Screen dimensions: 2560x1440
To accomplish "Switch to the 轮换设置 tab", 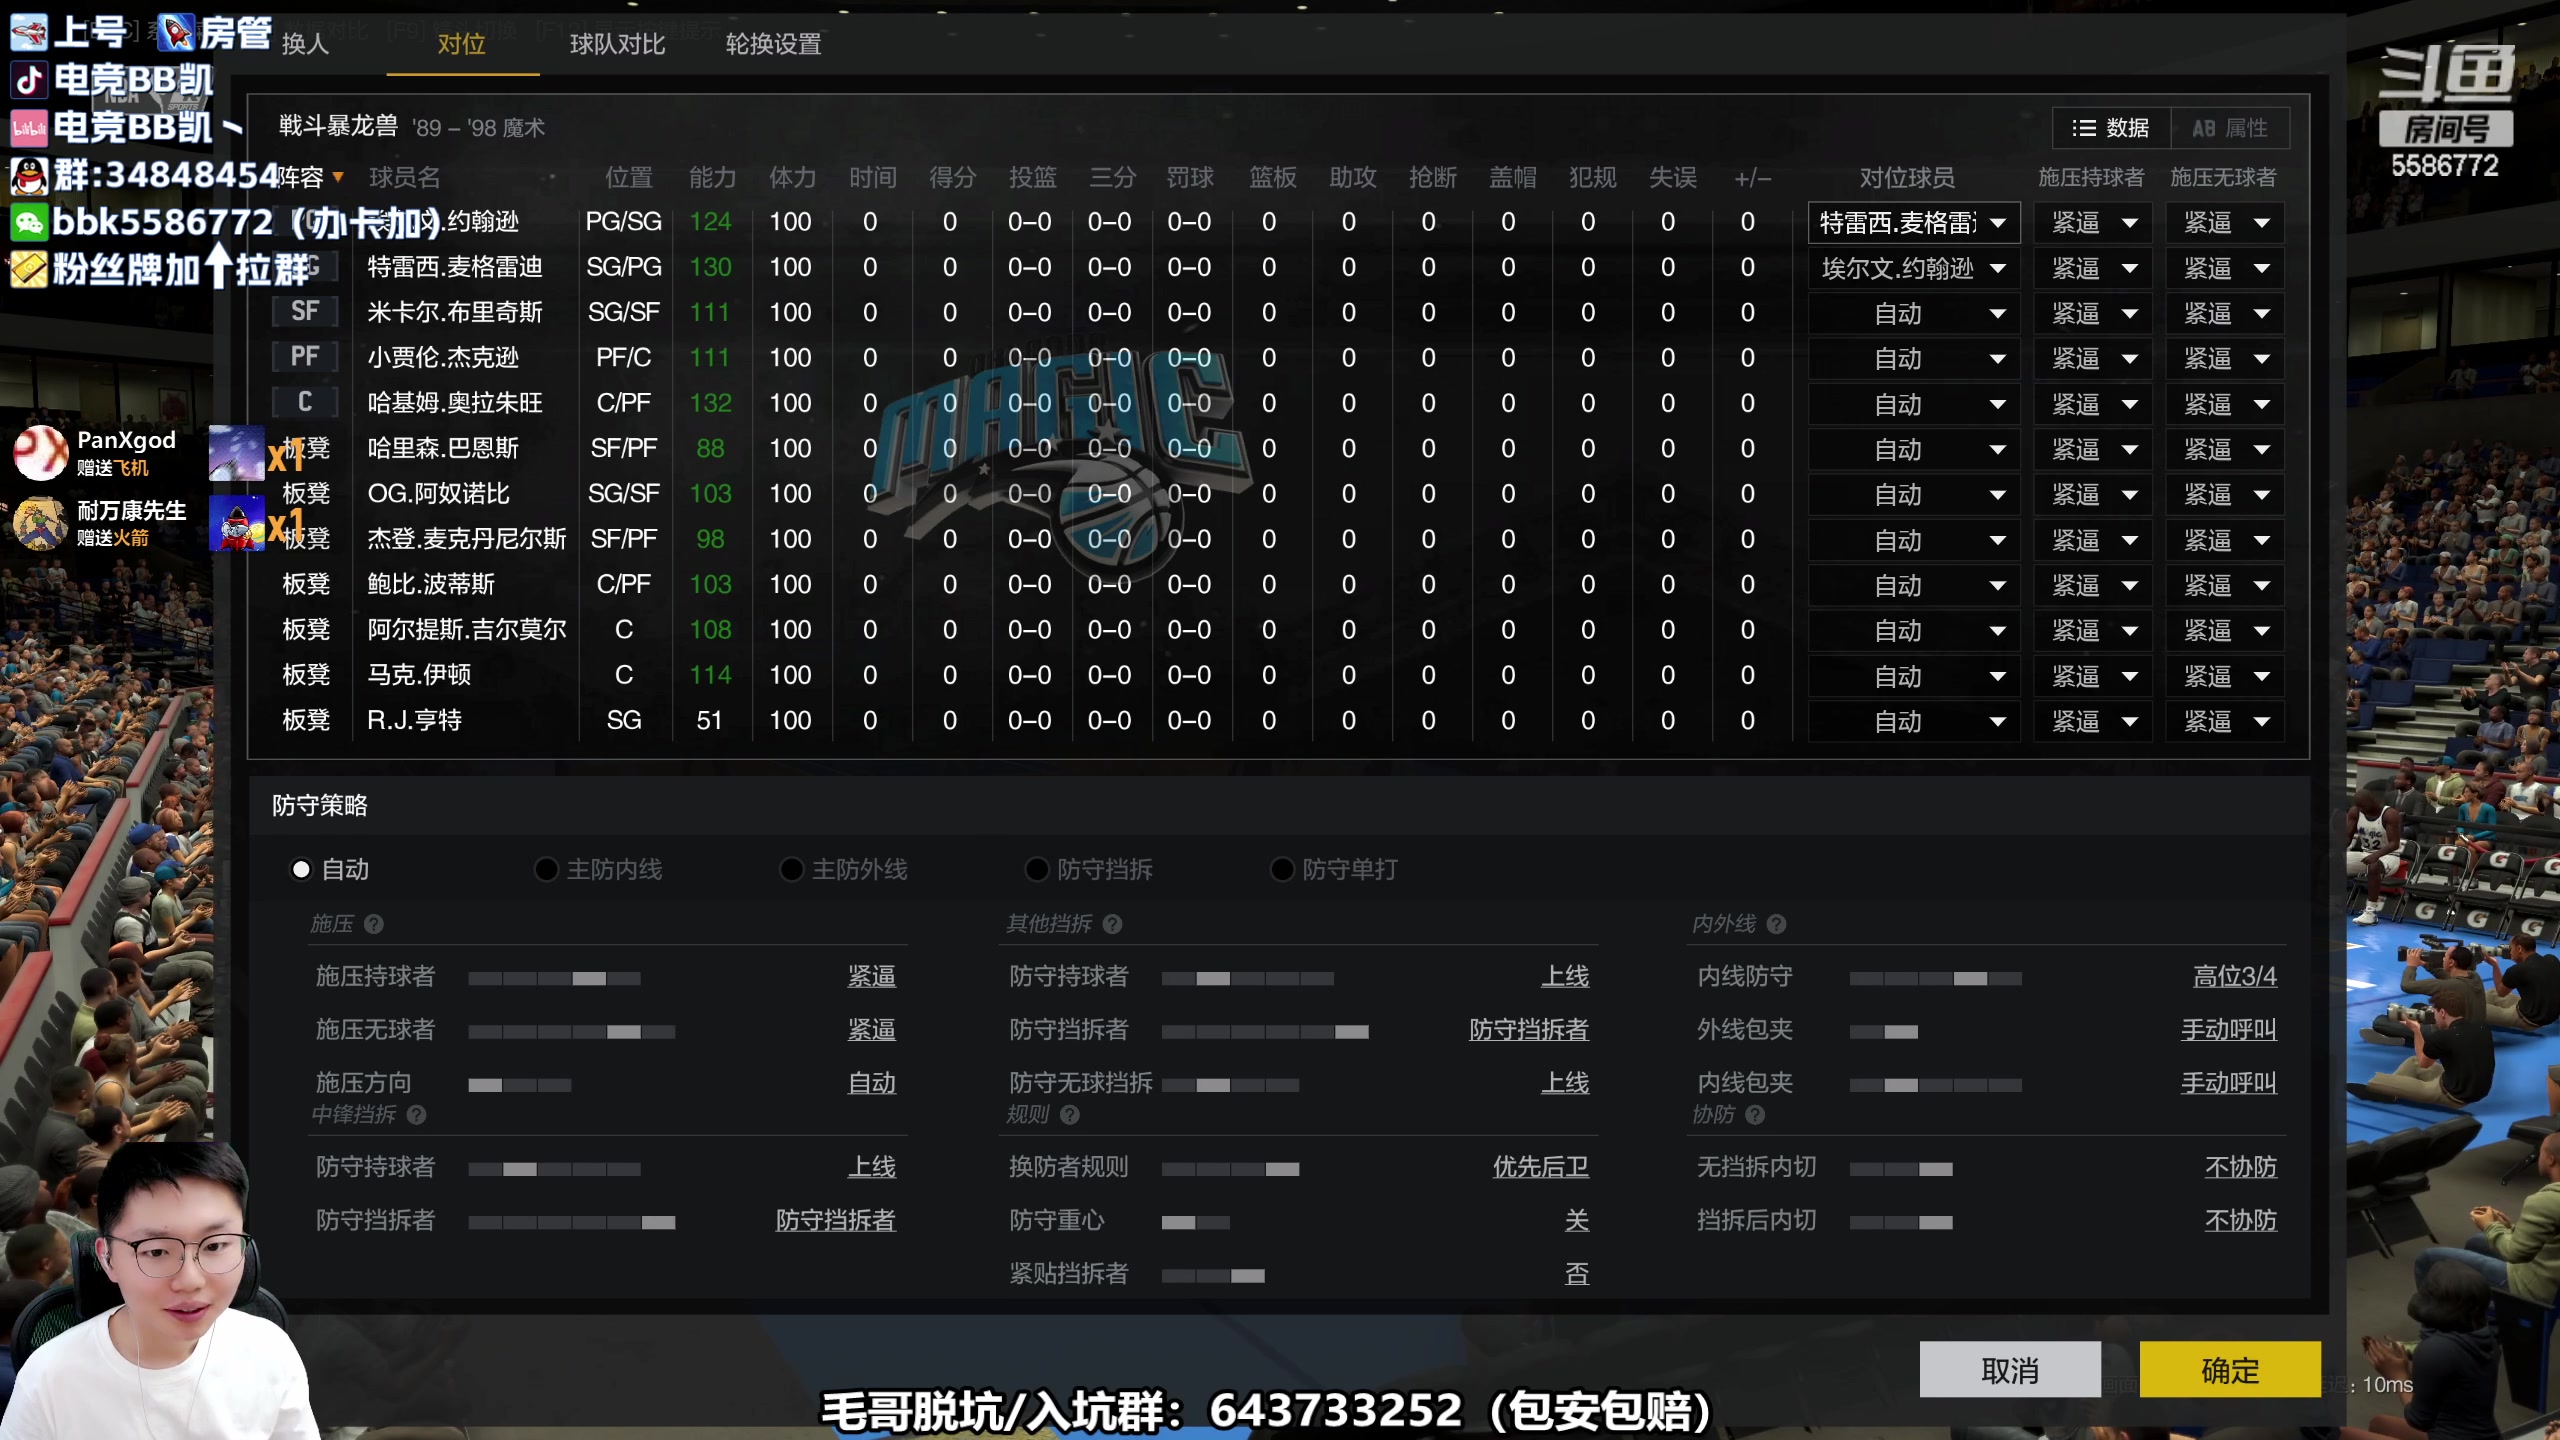I will [x=772, y=45].
